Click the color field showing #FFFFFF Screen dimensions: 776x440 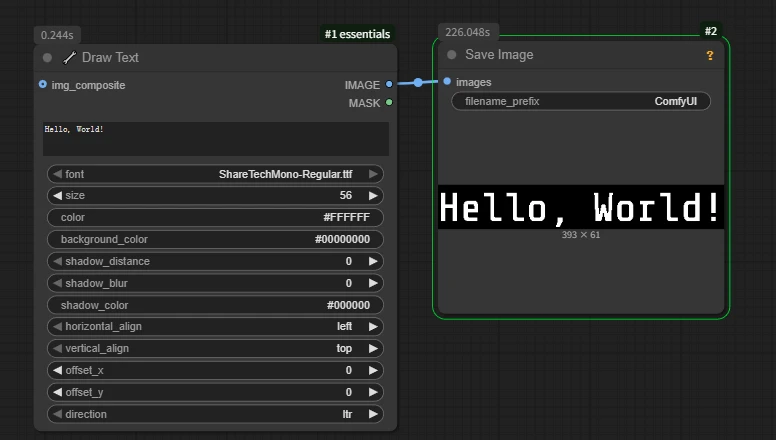point(215,217)
